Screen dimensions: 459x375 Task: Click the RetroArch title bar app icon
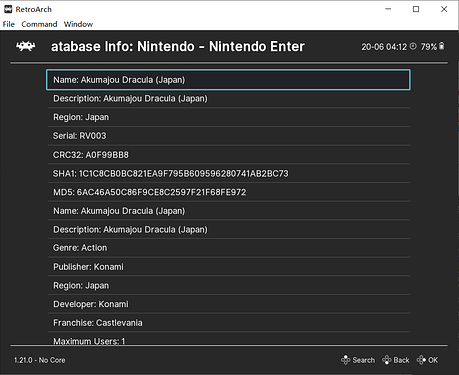pyautogui.click(x=8, y=9)
